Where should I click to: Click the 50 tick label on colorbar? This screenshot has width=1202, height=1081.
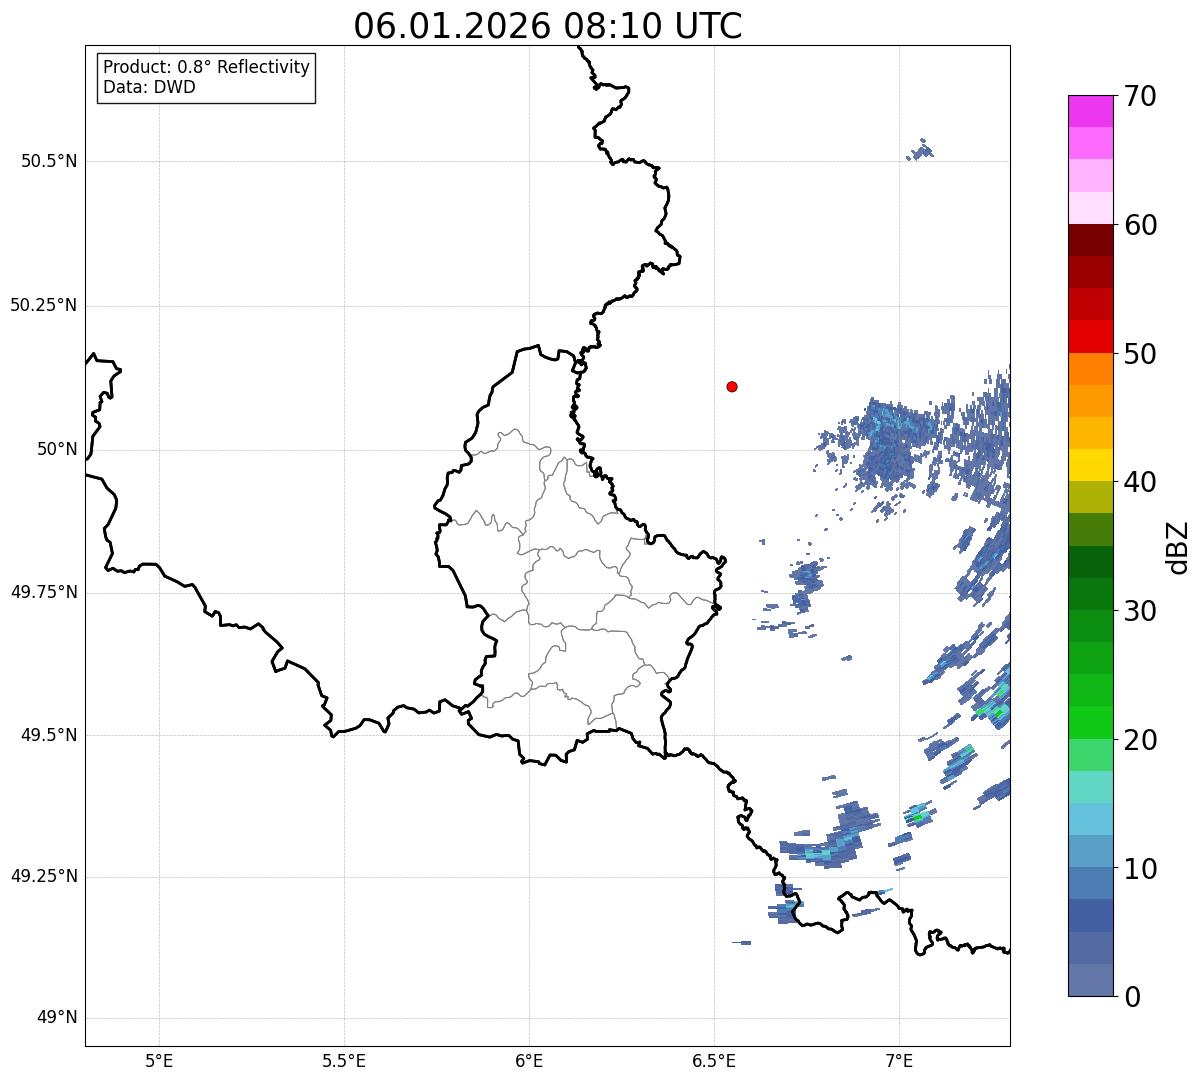1141,354
